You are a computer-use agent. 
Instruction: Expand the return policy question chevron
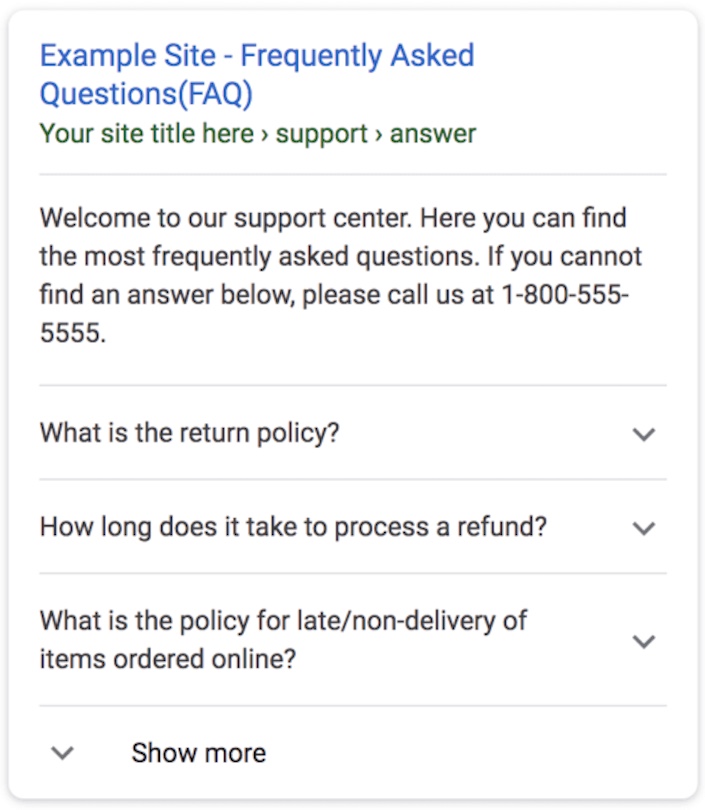click(644, 434)
